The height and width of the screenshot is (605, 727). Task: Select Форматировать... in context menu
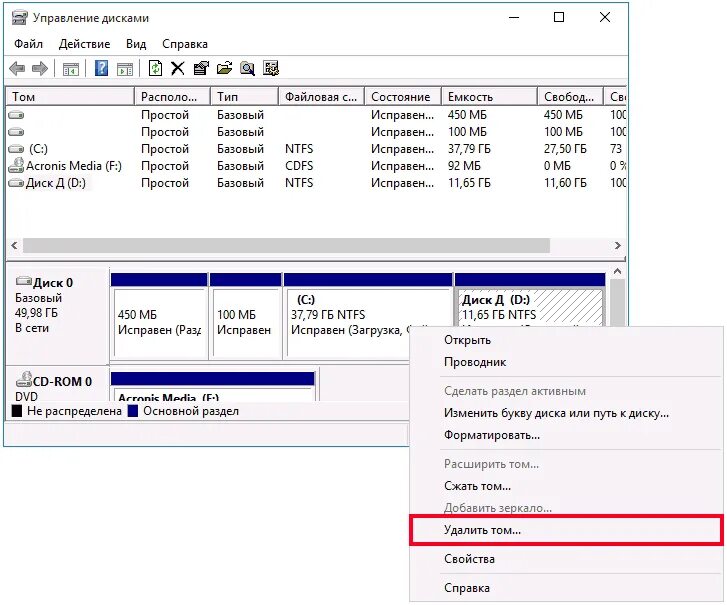(x=566, y=435)
